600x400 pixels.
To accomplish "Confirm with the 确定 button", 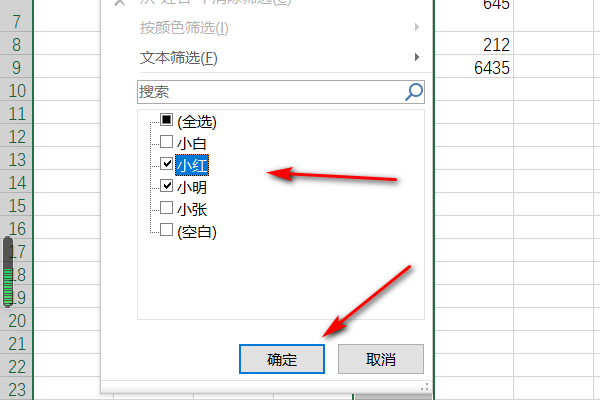I will pyautogui.click(x=282, y=359).
